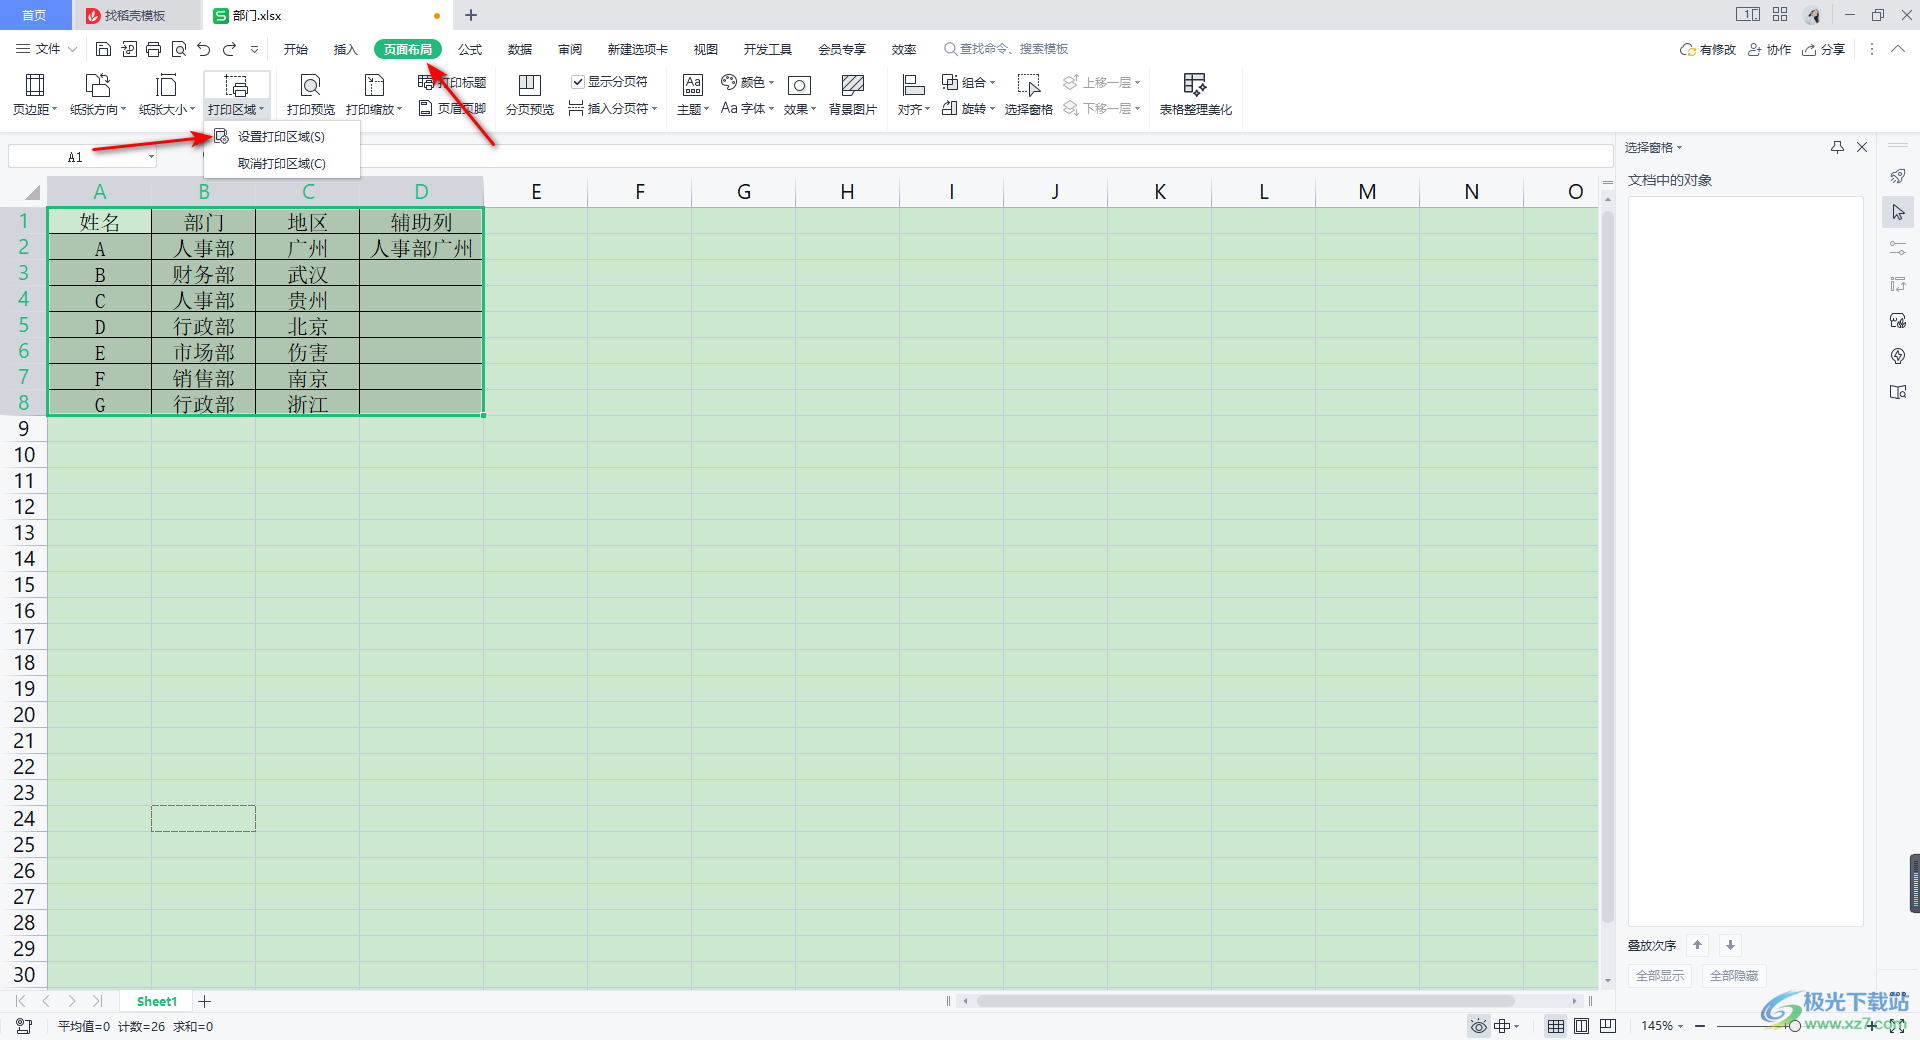Click the undo arrow icon
Screen dimensions: 1920x1040
point(204,49)
